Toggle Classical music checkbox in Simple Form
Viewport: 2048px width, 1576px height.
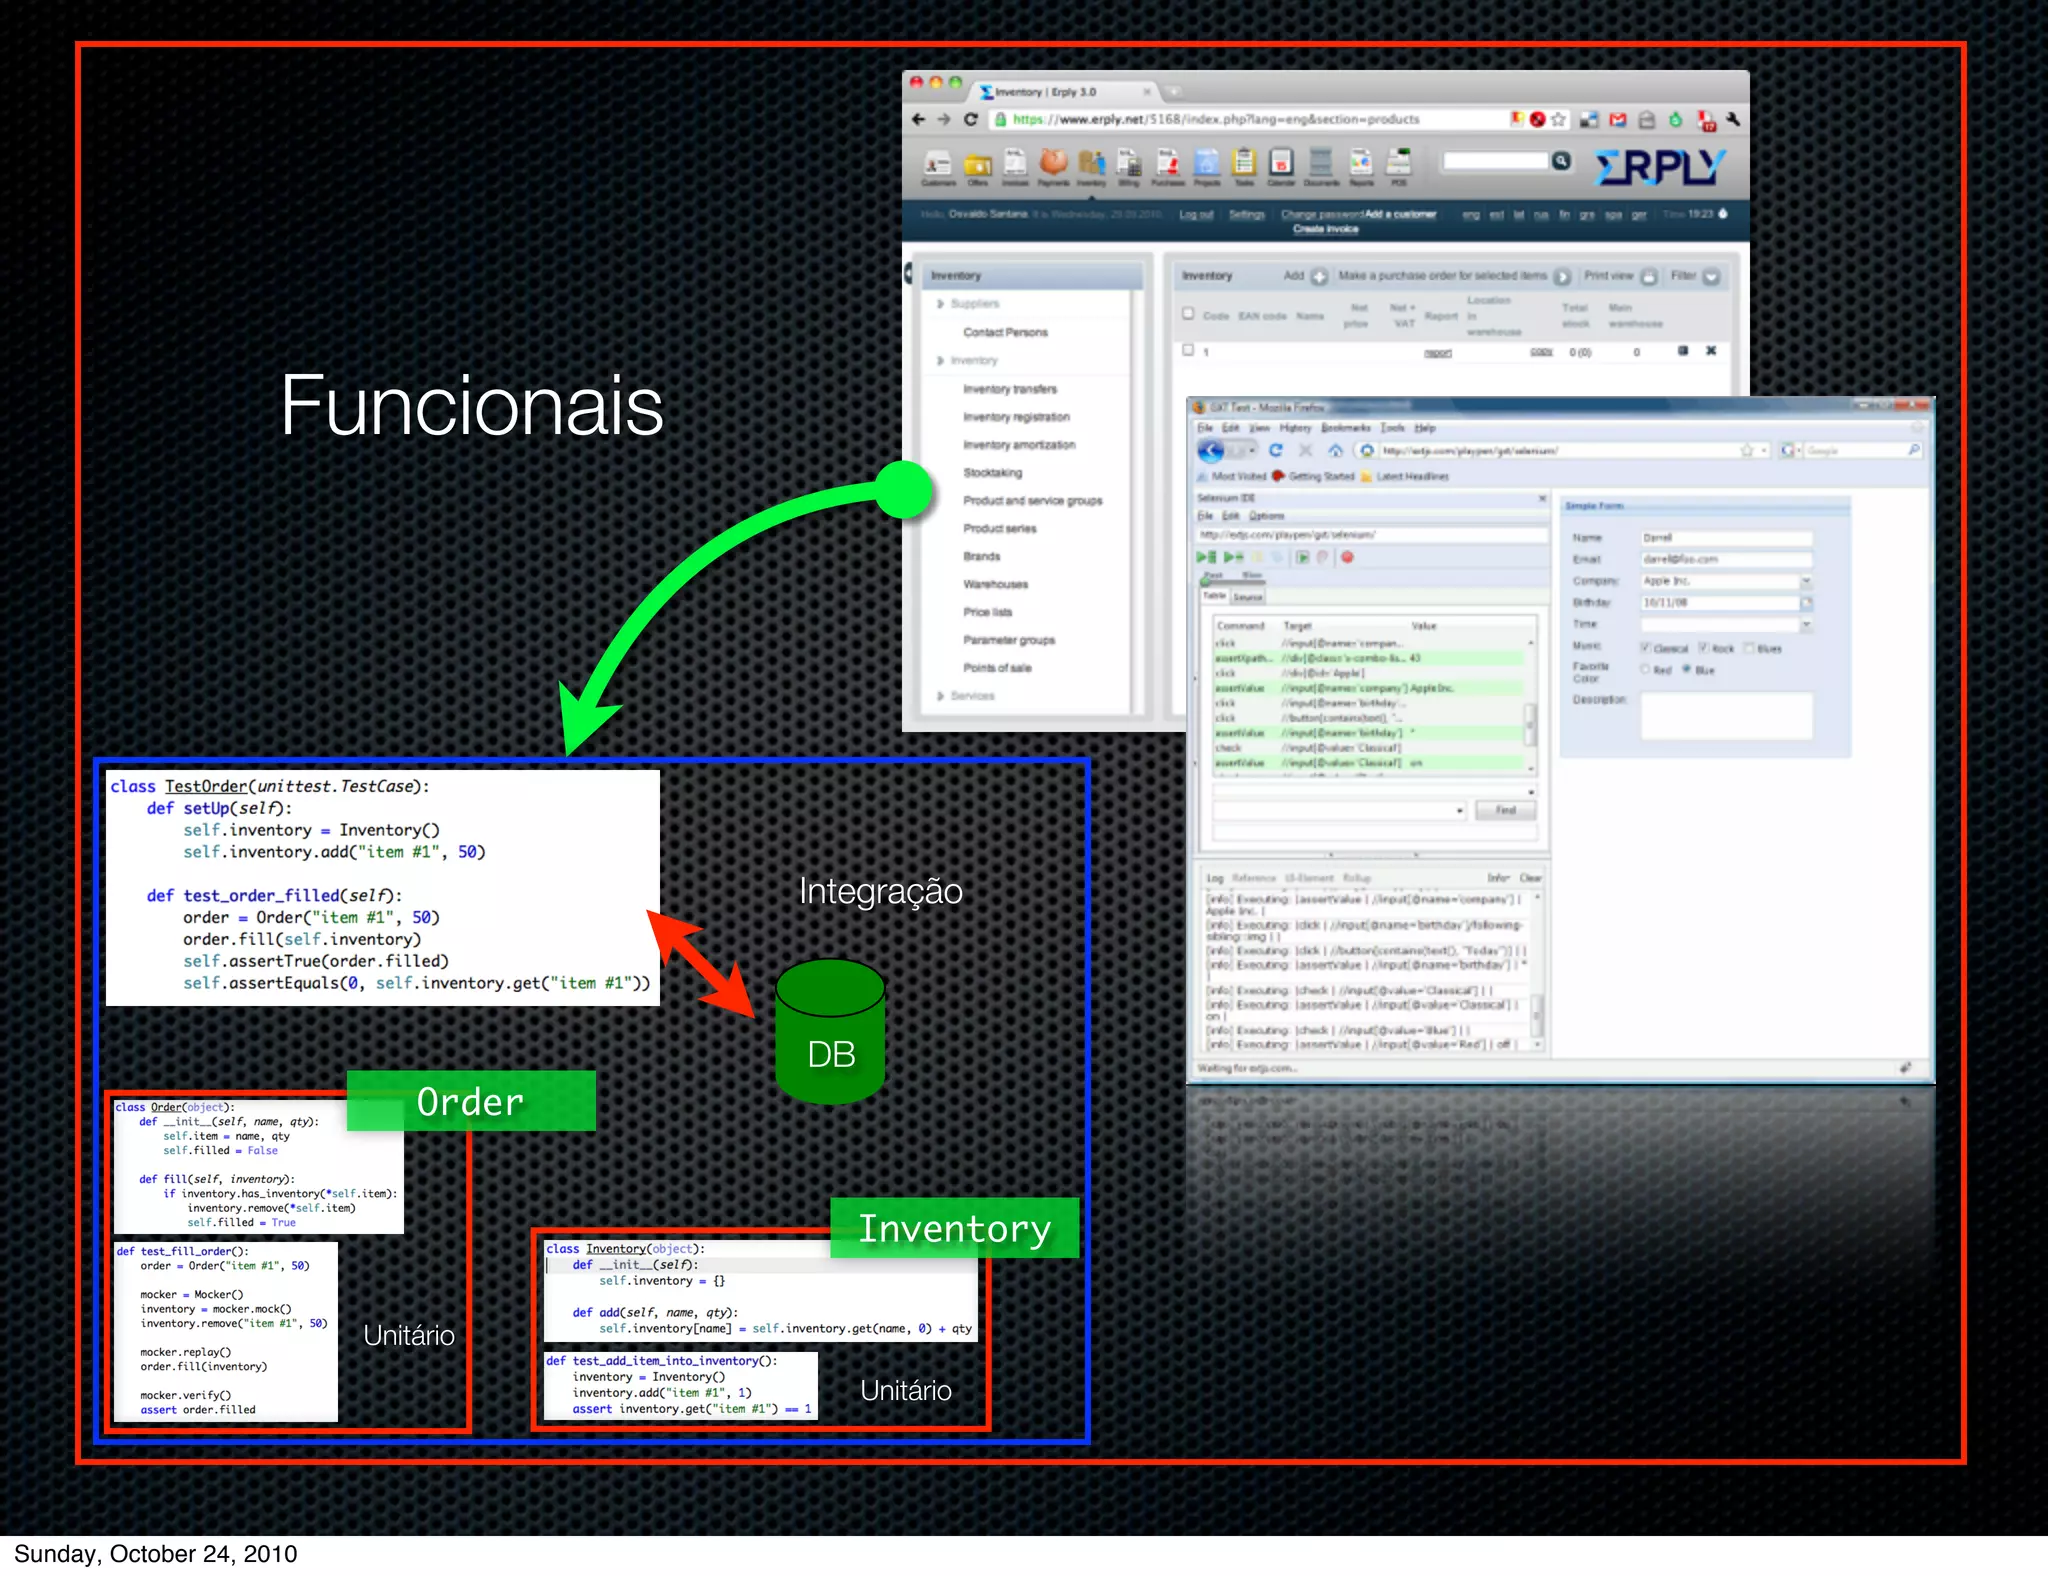[1645, 648]
